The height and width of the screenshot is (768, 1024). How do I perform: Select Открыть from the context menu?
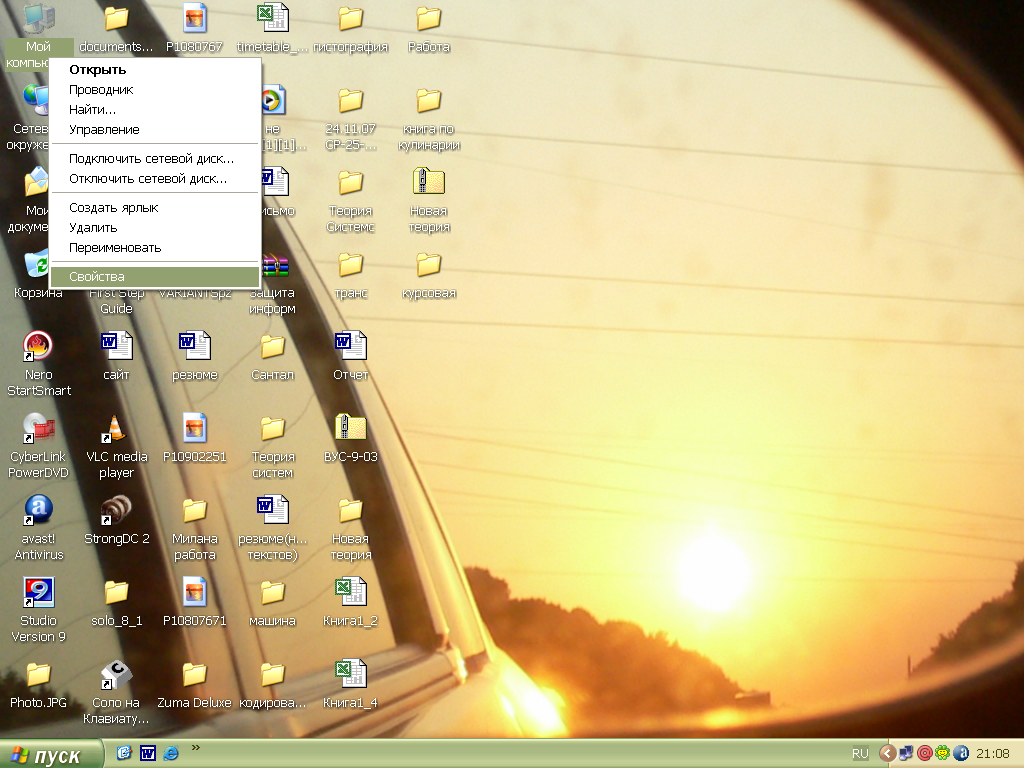[155, 70]
